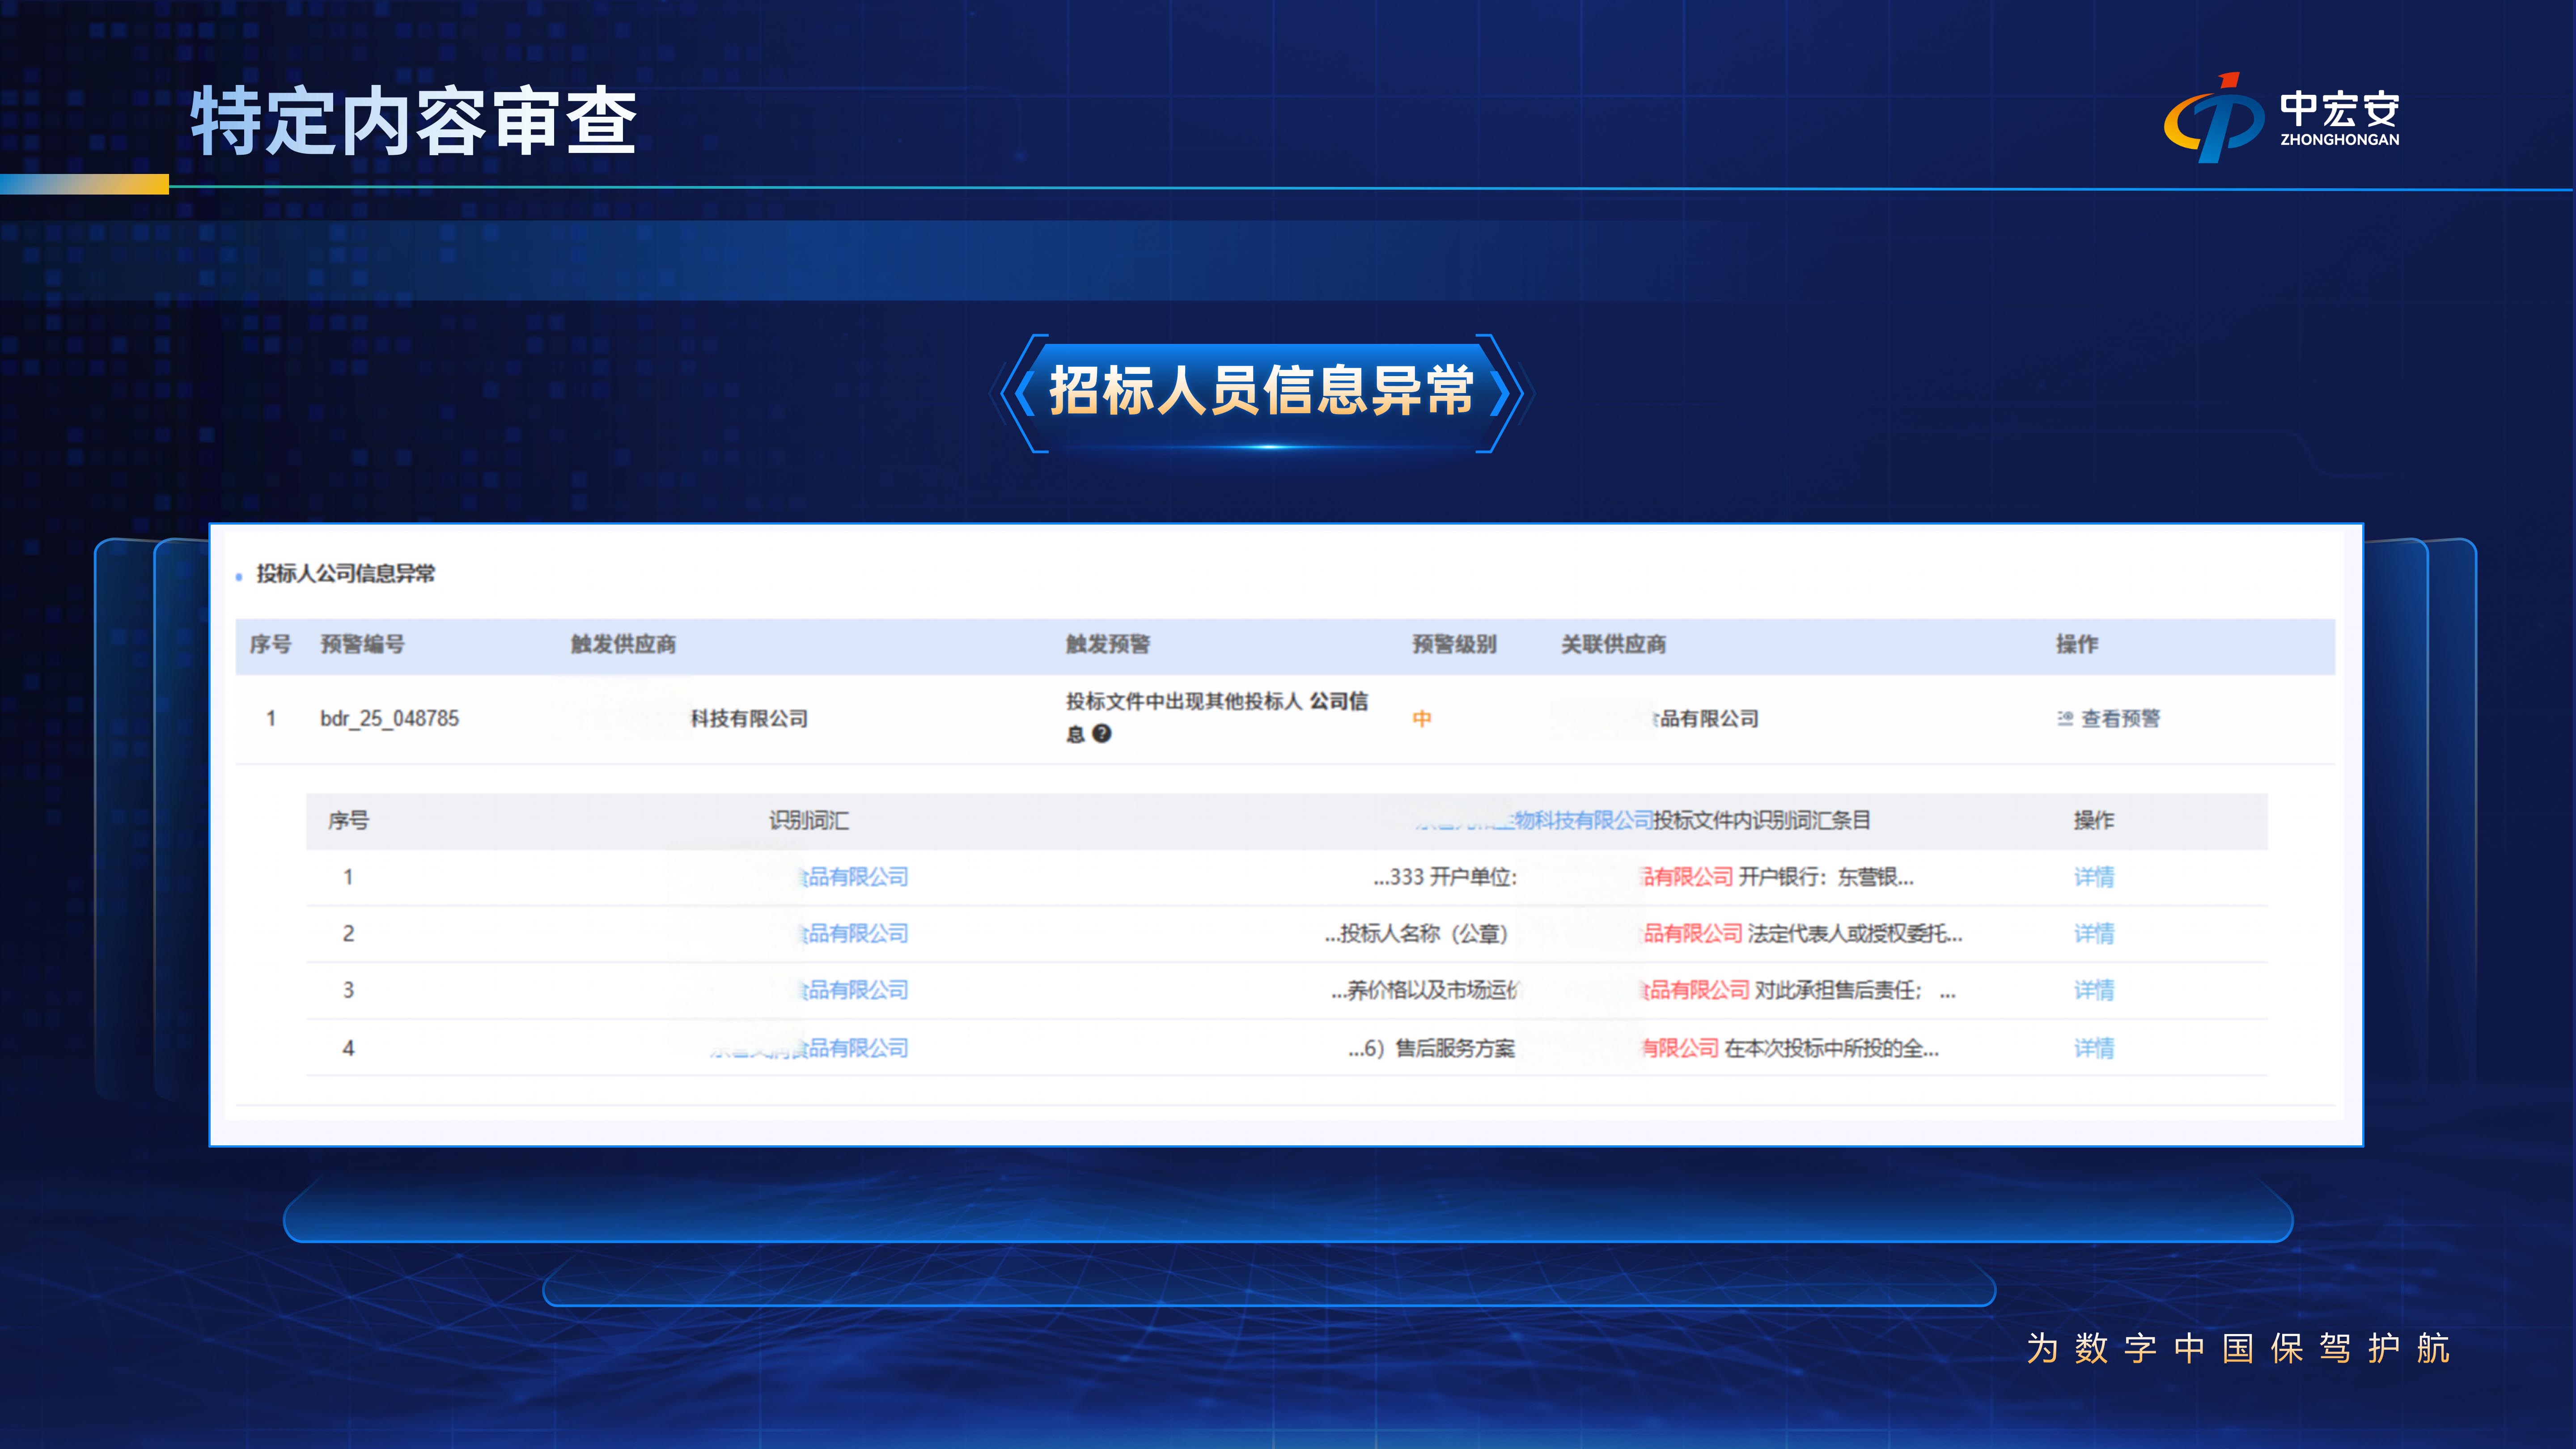Click the 序号 header in the sub-table
This screenshot has width=2576, height=1449.
(x=348, y=820)
